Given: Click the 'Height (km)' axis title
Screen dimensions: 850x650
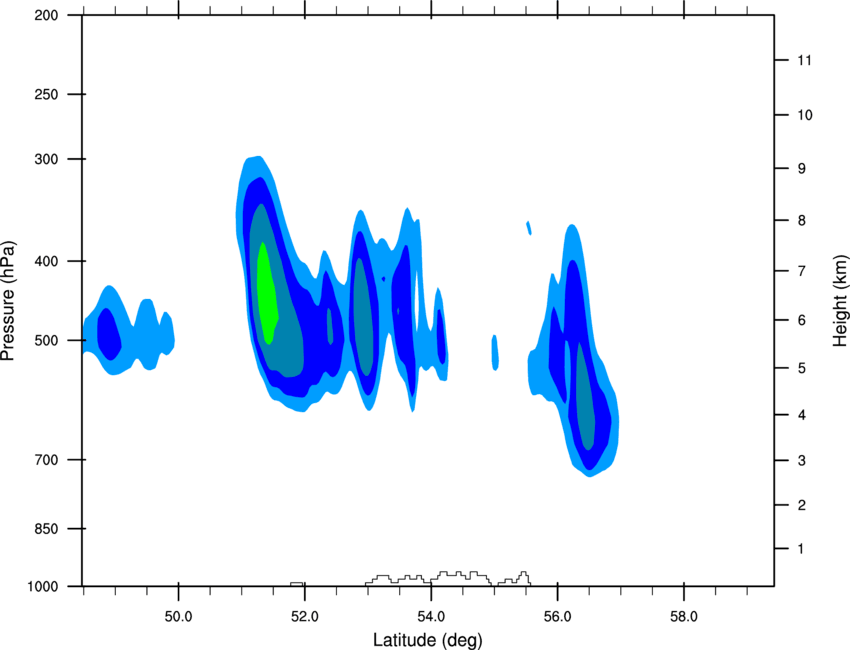Looking at the screenshot, I should (x=840, y=300).
